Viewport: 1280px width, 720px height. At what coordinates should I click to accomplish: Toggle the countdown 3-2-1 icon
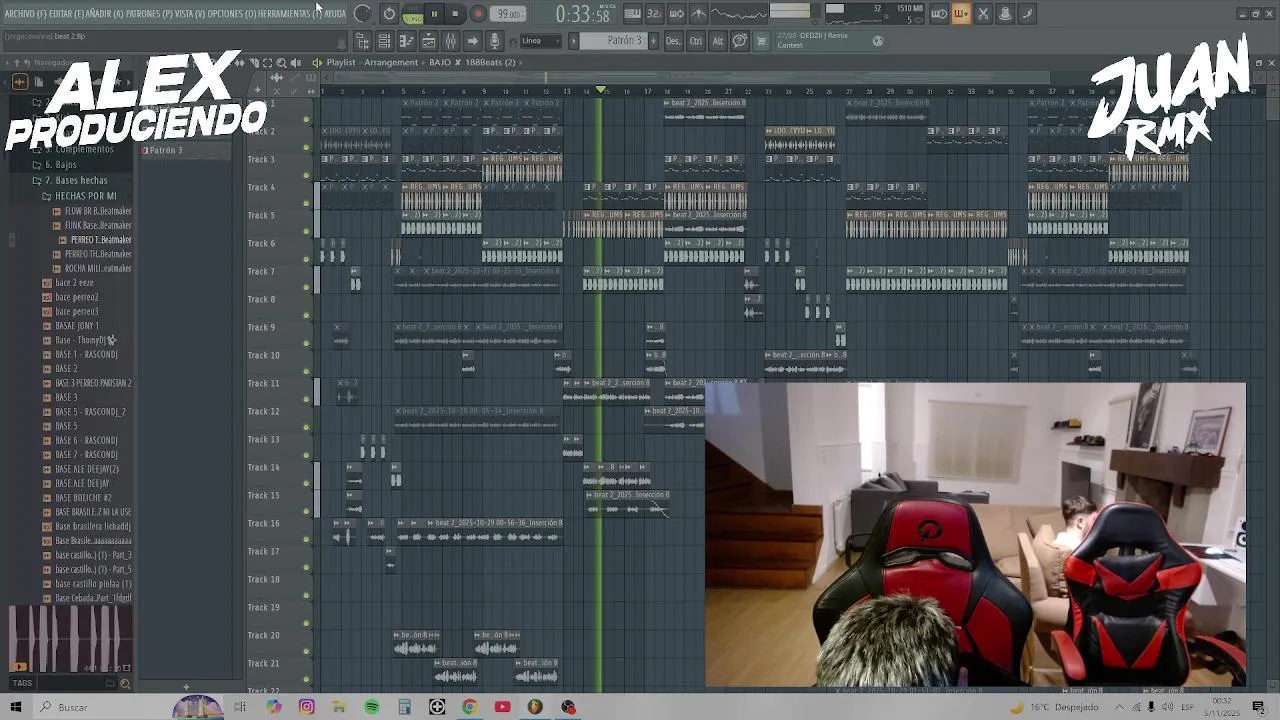(x=654, y=14)
